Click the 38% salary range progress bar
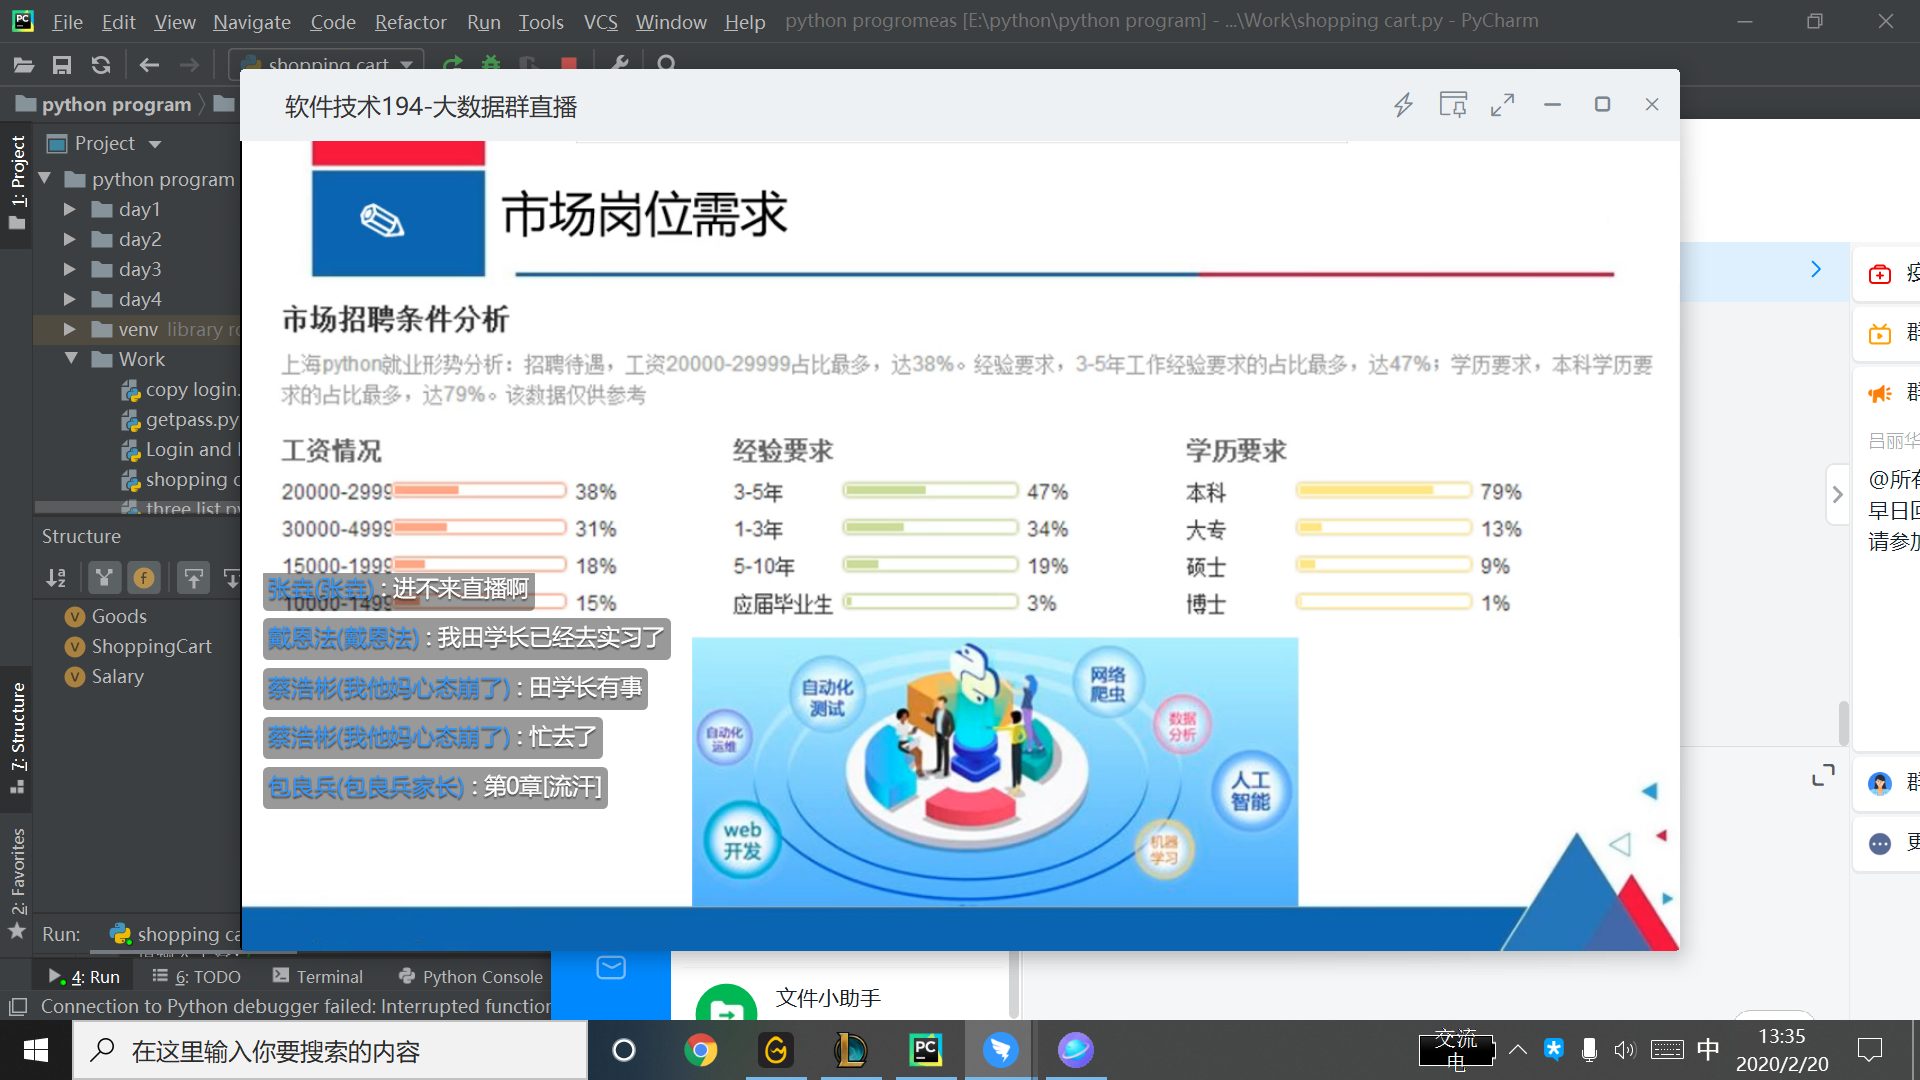Image resolution: width=1920 pixels, height=1080 pixels. [478, 490]
